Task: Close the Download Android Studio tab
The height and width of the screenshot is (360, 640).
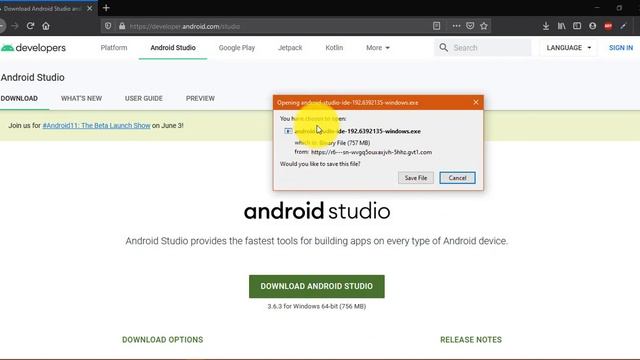Action: point(90,8)
